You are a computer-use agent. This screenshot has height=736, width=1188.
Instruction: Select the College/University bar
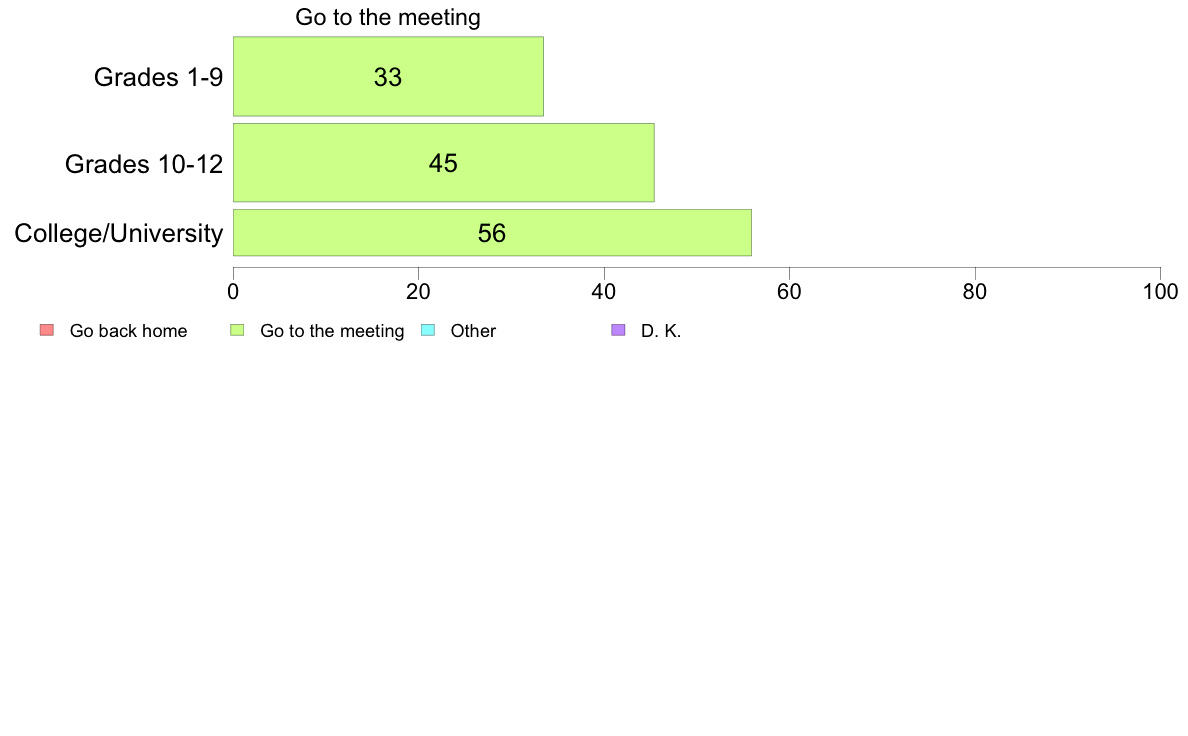492,233
